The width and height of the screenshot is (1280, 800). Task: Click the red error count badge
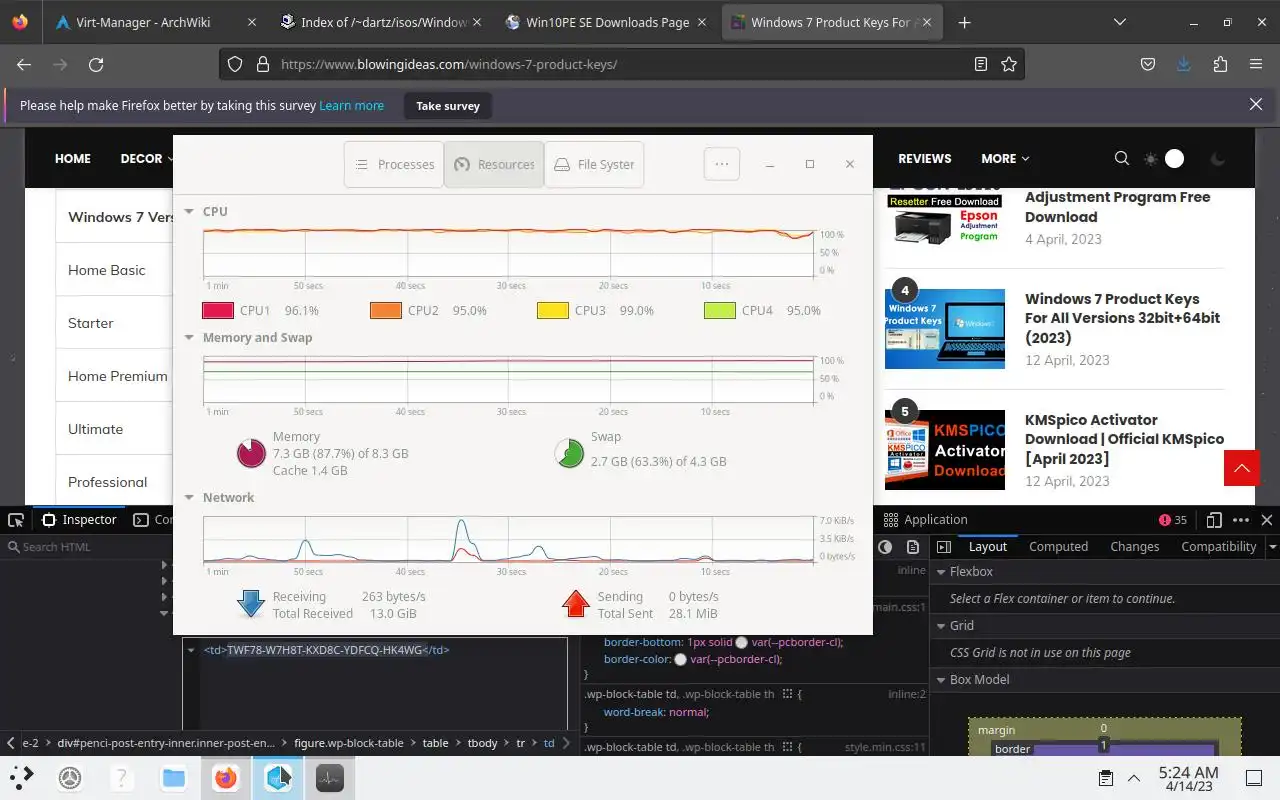(x=1173, y=520)
